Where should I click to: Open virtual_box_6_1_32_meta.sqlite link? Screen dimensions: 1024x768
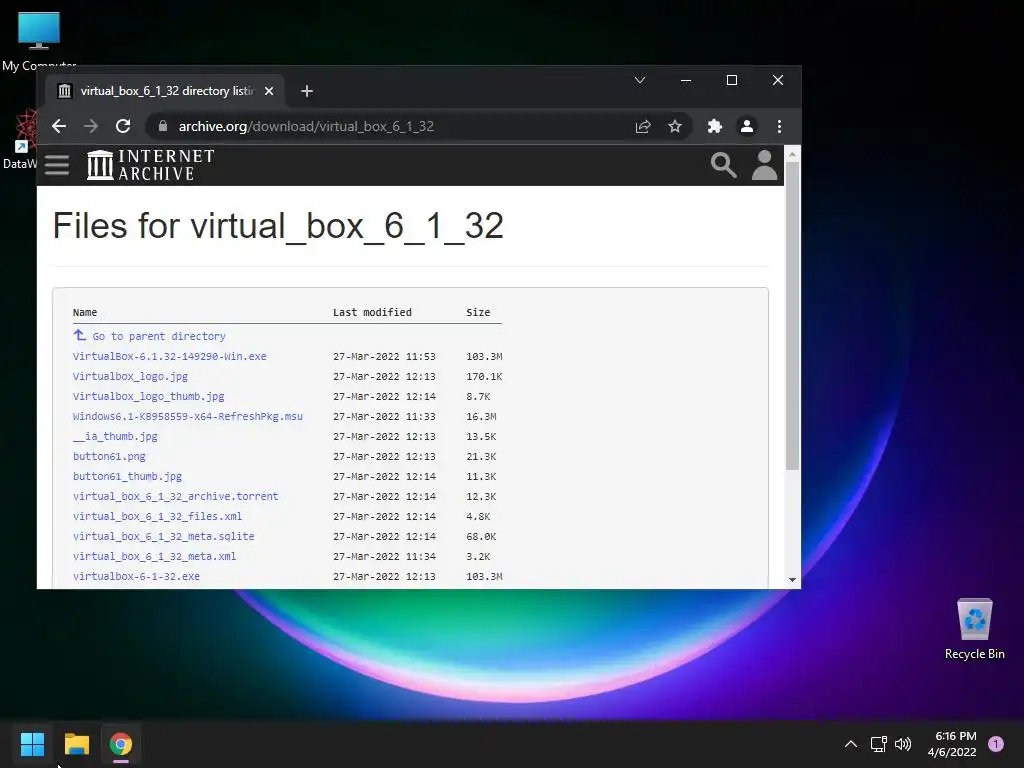pyautogui.click(x=164, y=536)
